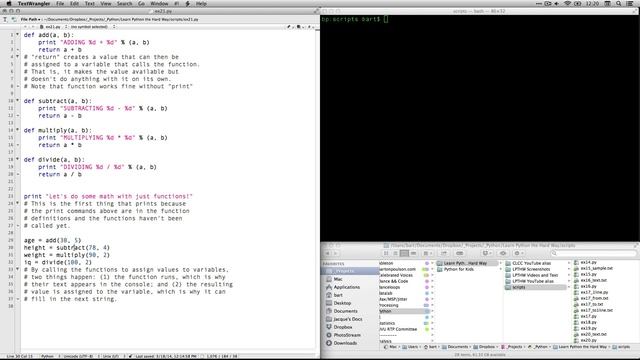Go to previous document with back arrow

[25, 27]
